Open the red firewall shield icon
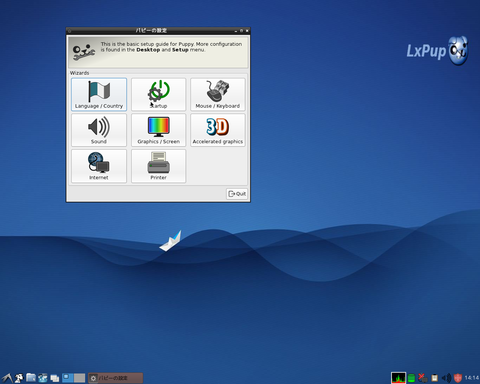The height and width of the screenshot is (384, 480). coord(458,378)
